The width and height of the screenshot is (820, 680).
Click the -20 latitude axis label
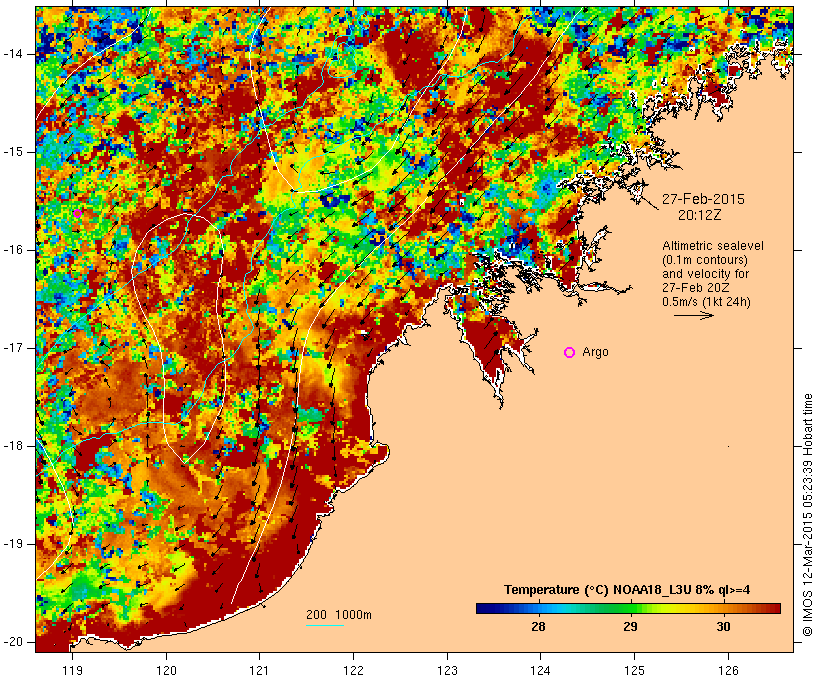pos(13,642)
